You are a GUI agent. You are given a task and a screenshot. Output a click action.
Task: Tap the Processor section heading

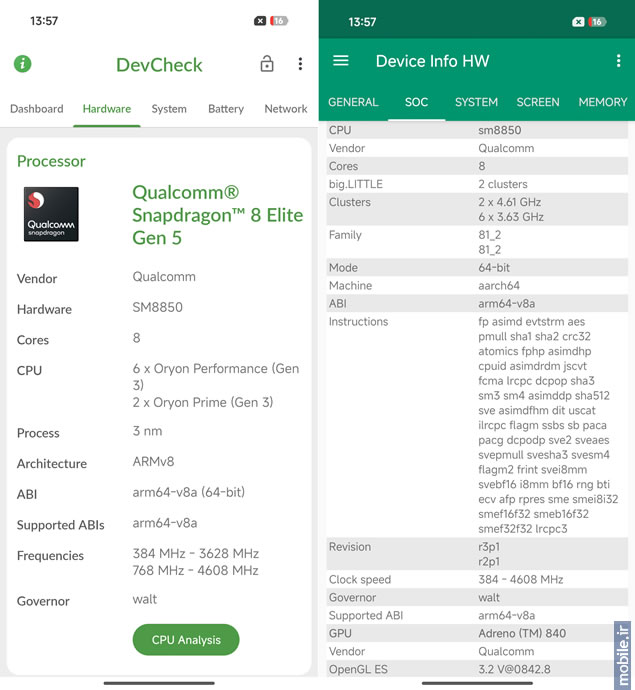tap(51, 161)
